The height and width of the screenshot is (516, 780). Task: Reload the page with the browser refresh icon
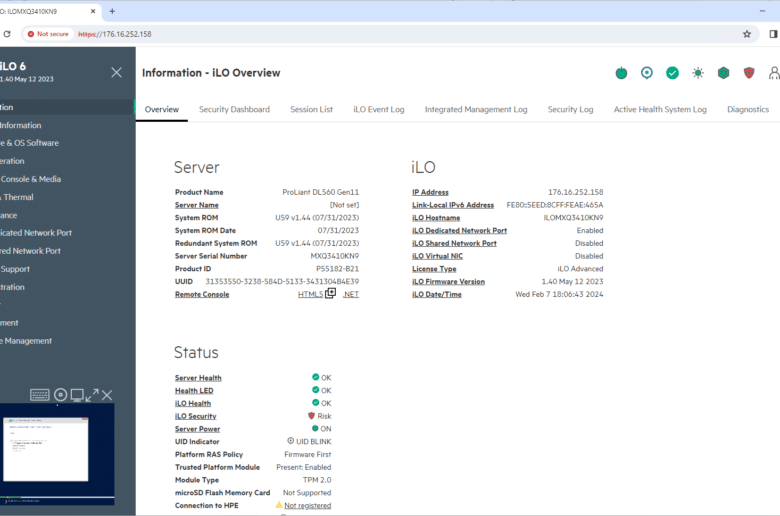click(7, 34)
